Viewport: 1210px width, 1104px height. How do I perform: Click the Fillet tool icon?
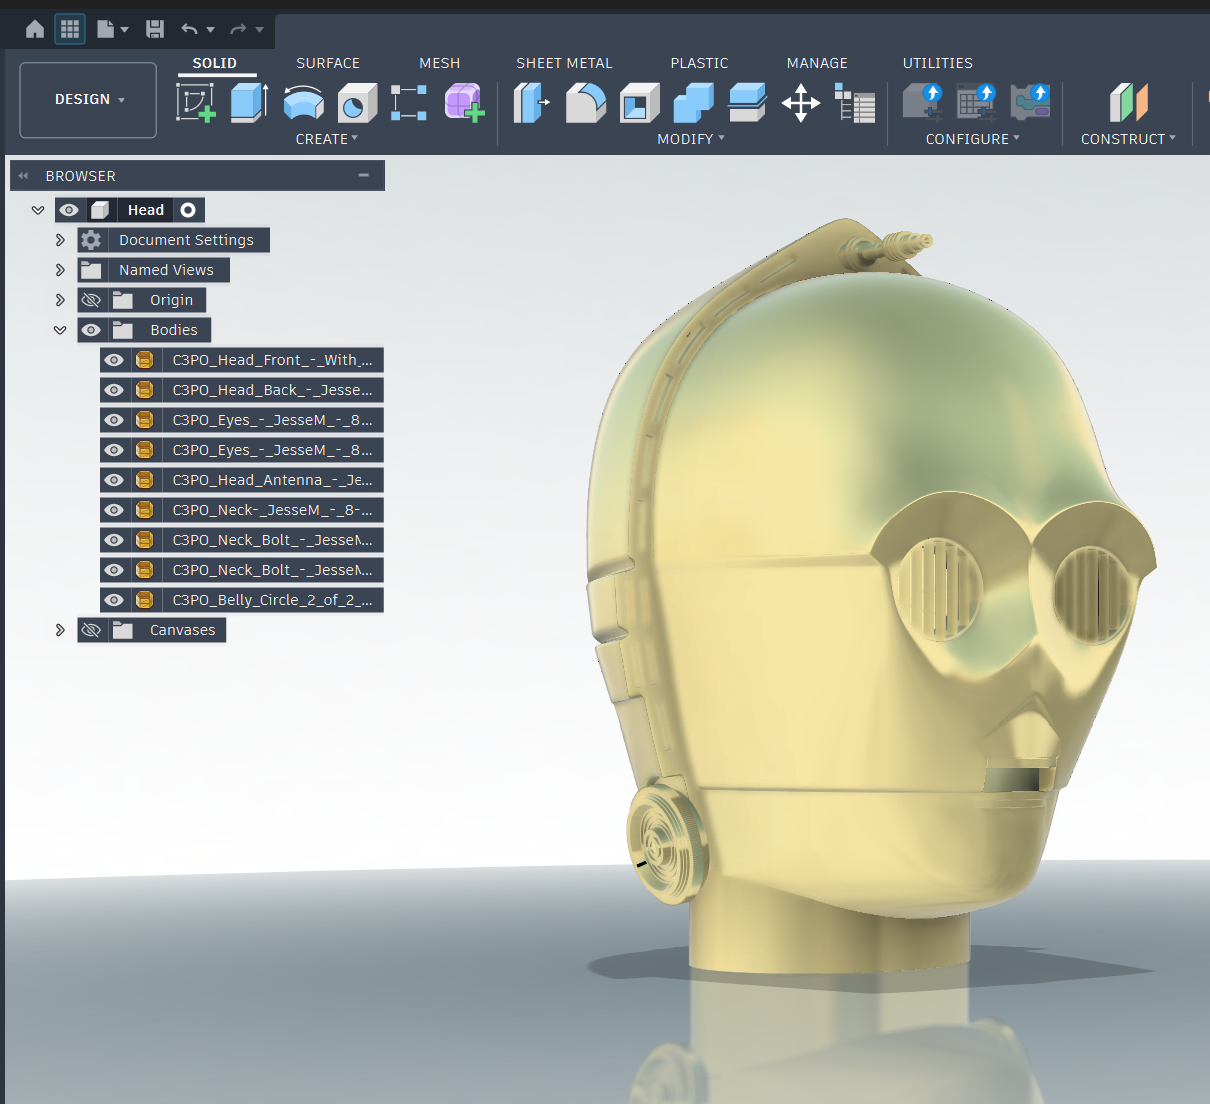585,102
